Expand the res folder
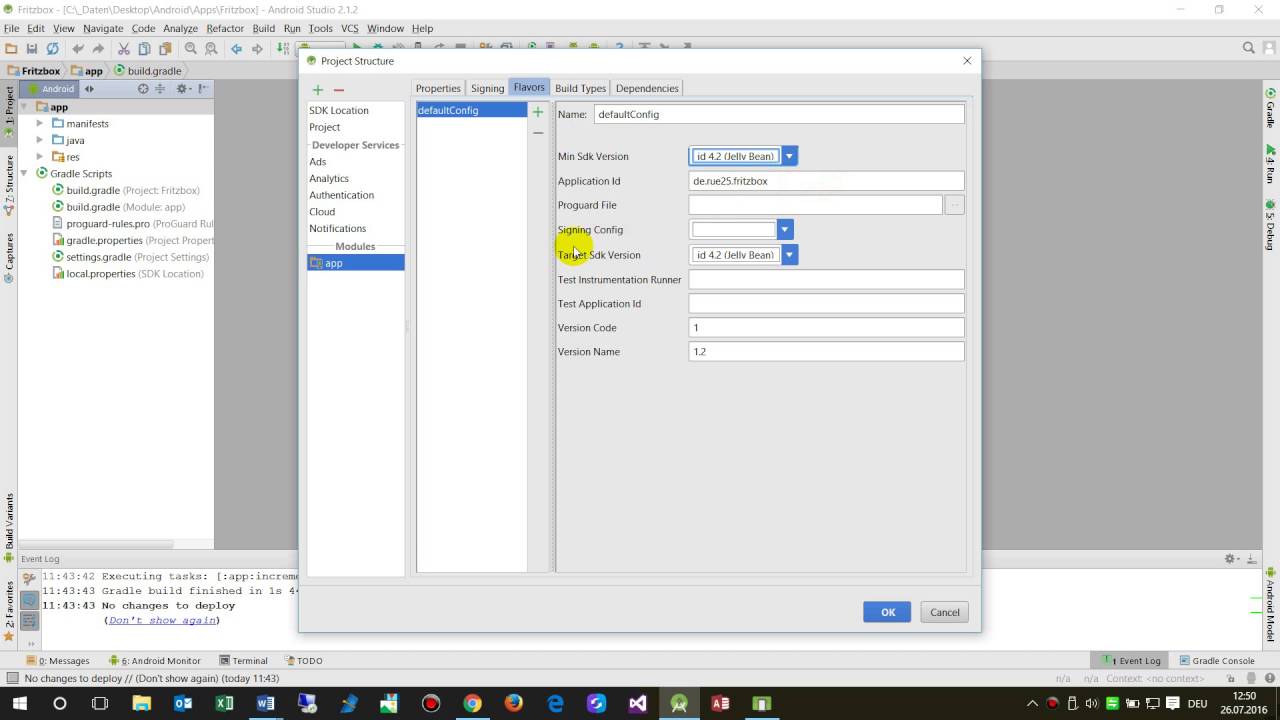Image resolution: width=1280 pixels, height=720 pixels. [x=40, y=157]
